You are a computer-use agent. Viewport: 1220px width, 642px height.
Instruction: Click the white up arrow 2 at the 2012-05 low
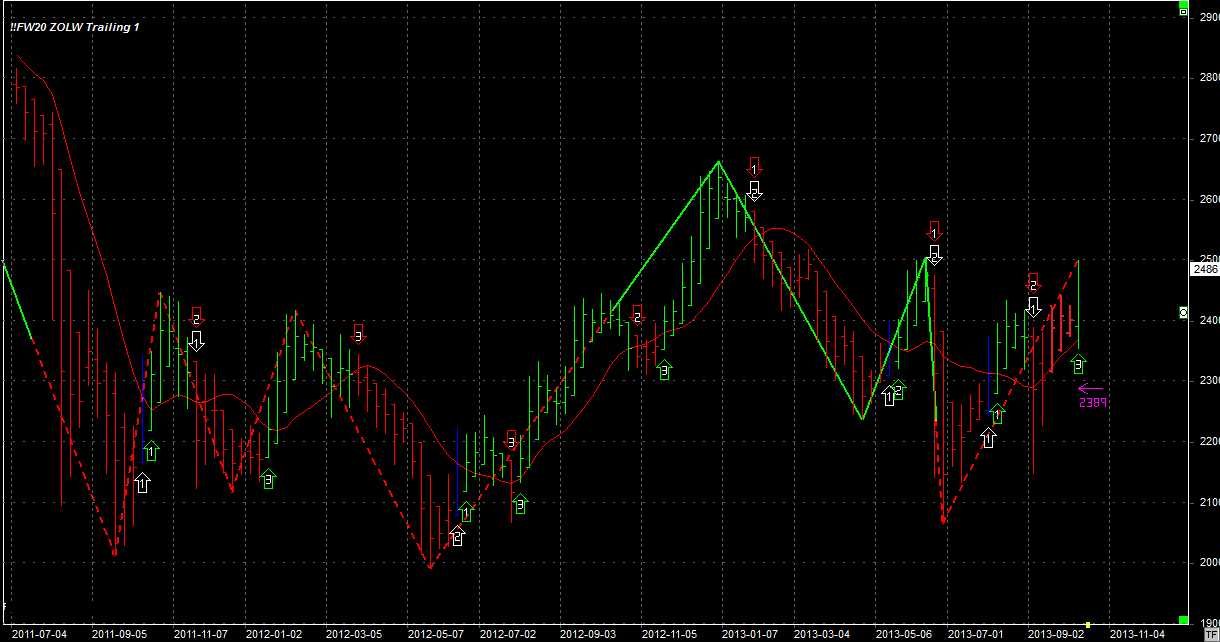coord(457,537)
